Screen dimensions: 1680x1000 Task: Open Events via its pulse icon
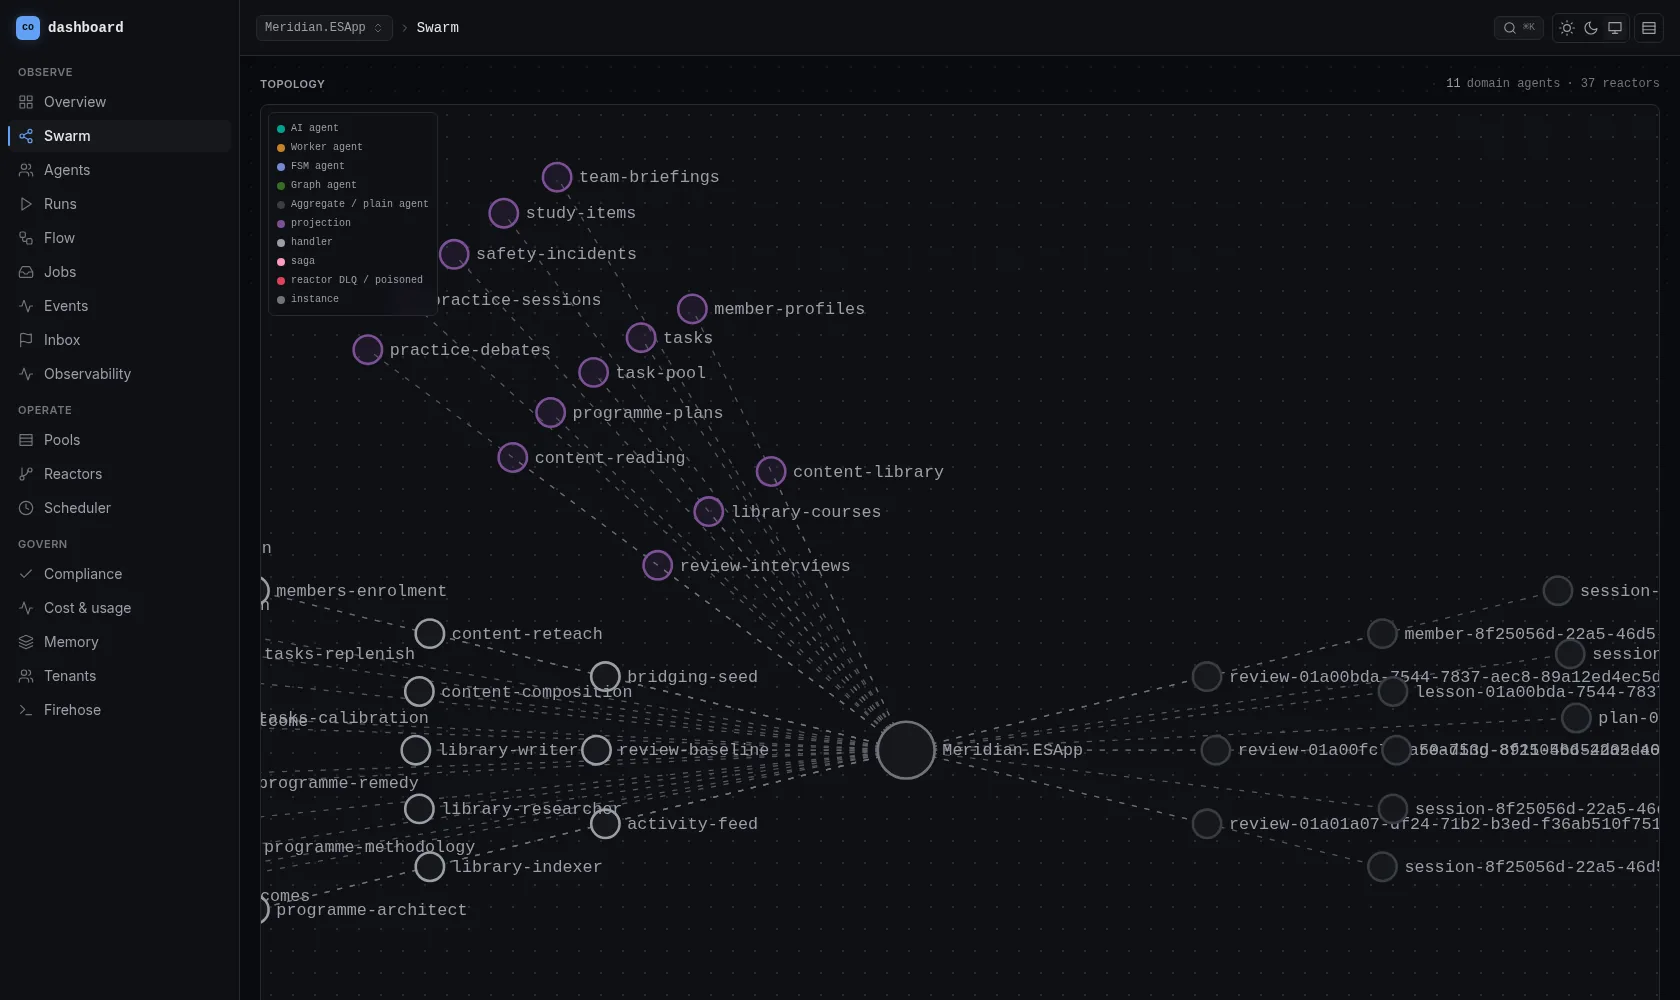26,306
